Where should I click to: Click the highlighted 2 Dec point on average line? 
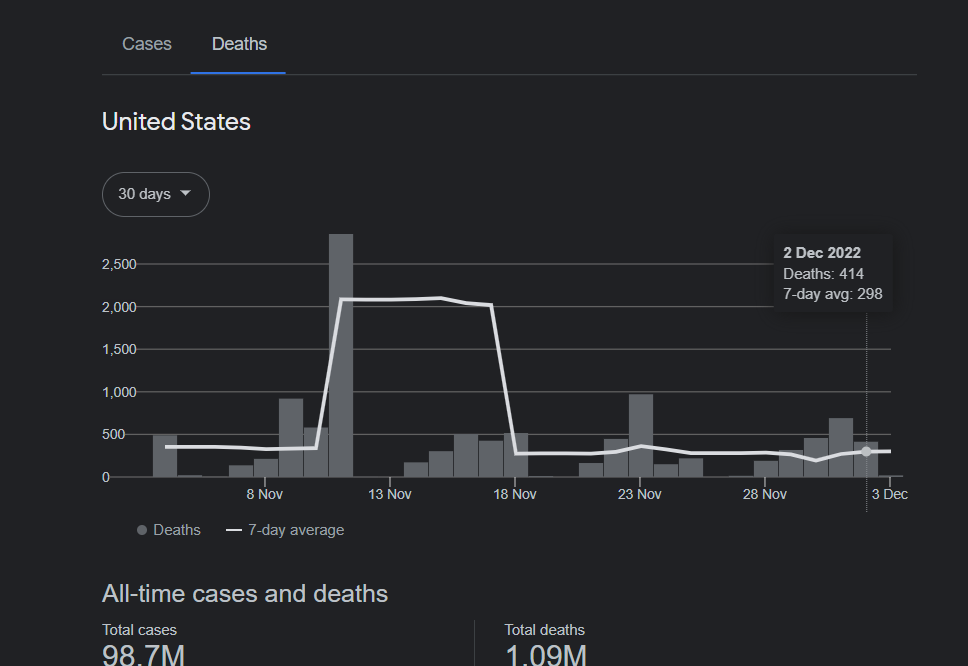pyautogui.click(x=866, y=451)
